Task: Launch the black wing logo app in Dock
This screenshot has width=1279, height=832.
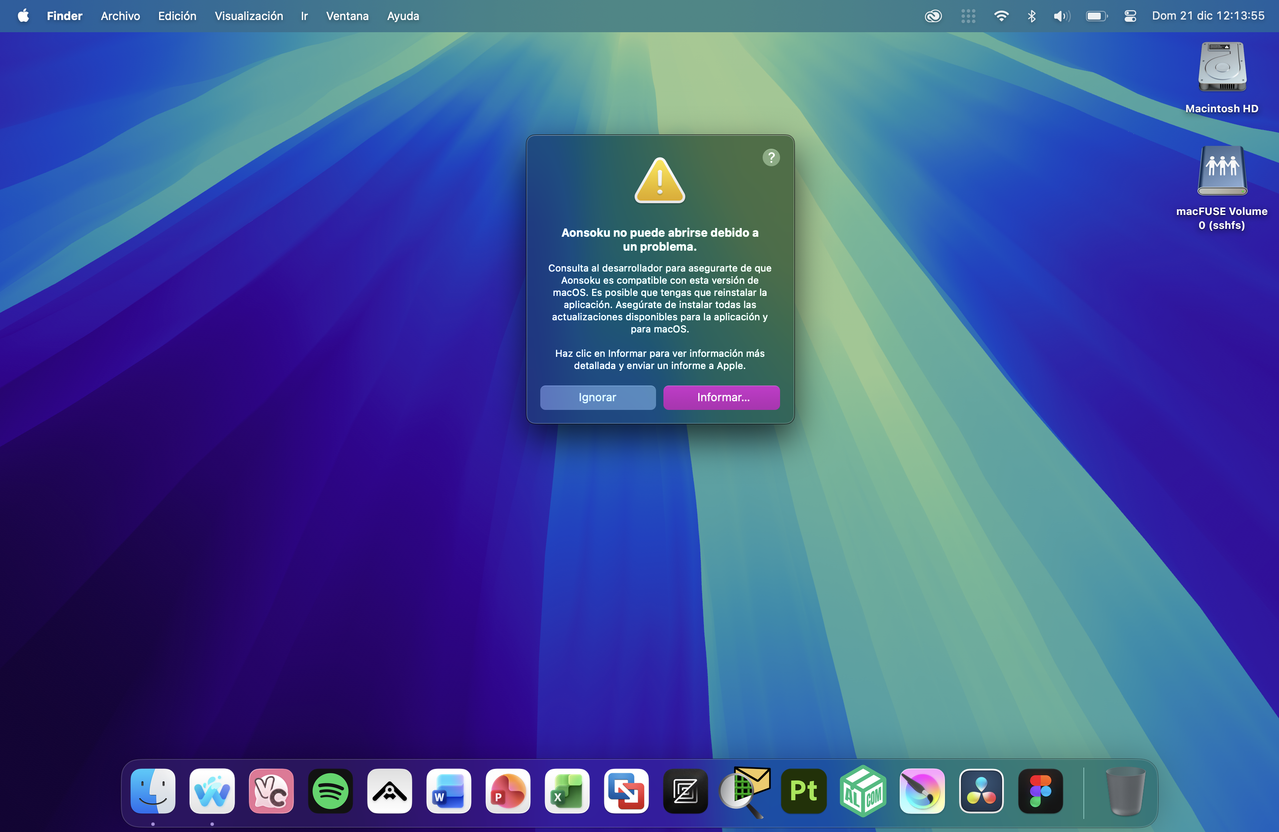Action: [390, 791]
